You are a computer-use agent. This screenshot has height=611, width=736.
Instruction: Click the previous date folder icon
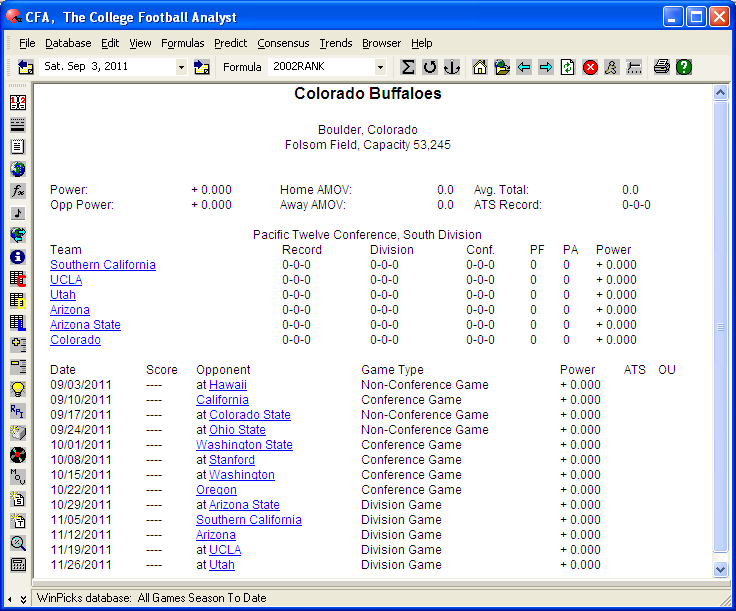25,67
